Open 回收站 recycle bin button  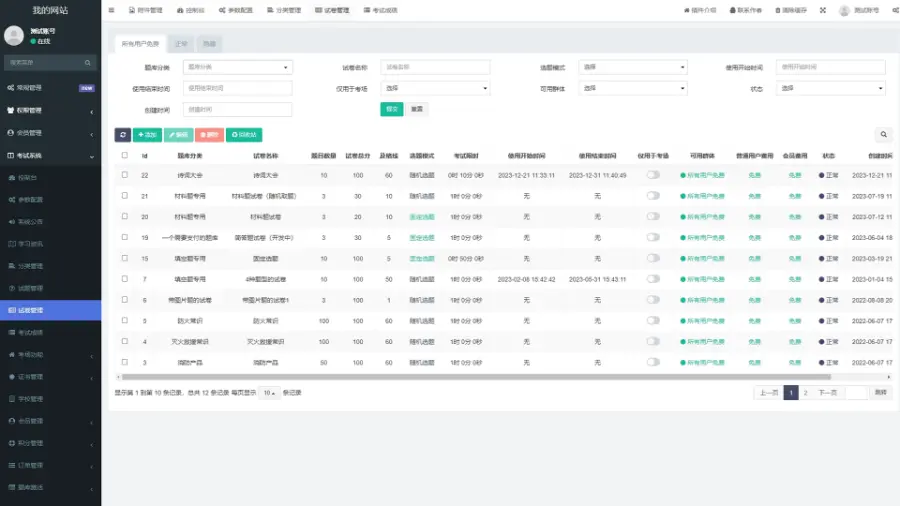coord(244,134)
